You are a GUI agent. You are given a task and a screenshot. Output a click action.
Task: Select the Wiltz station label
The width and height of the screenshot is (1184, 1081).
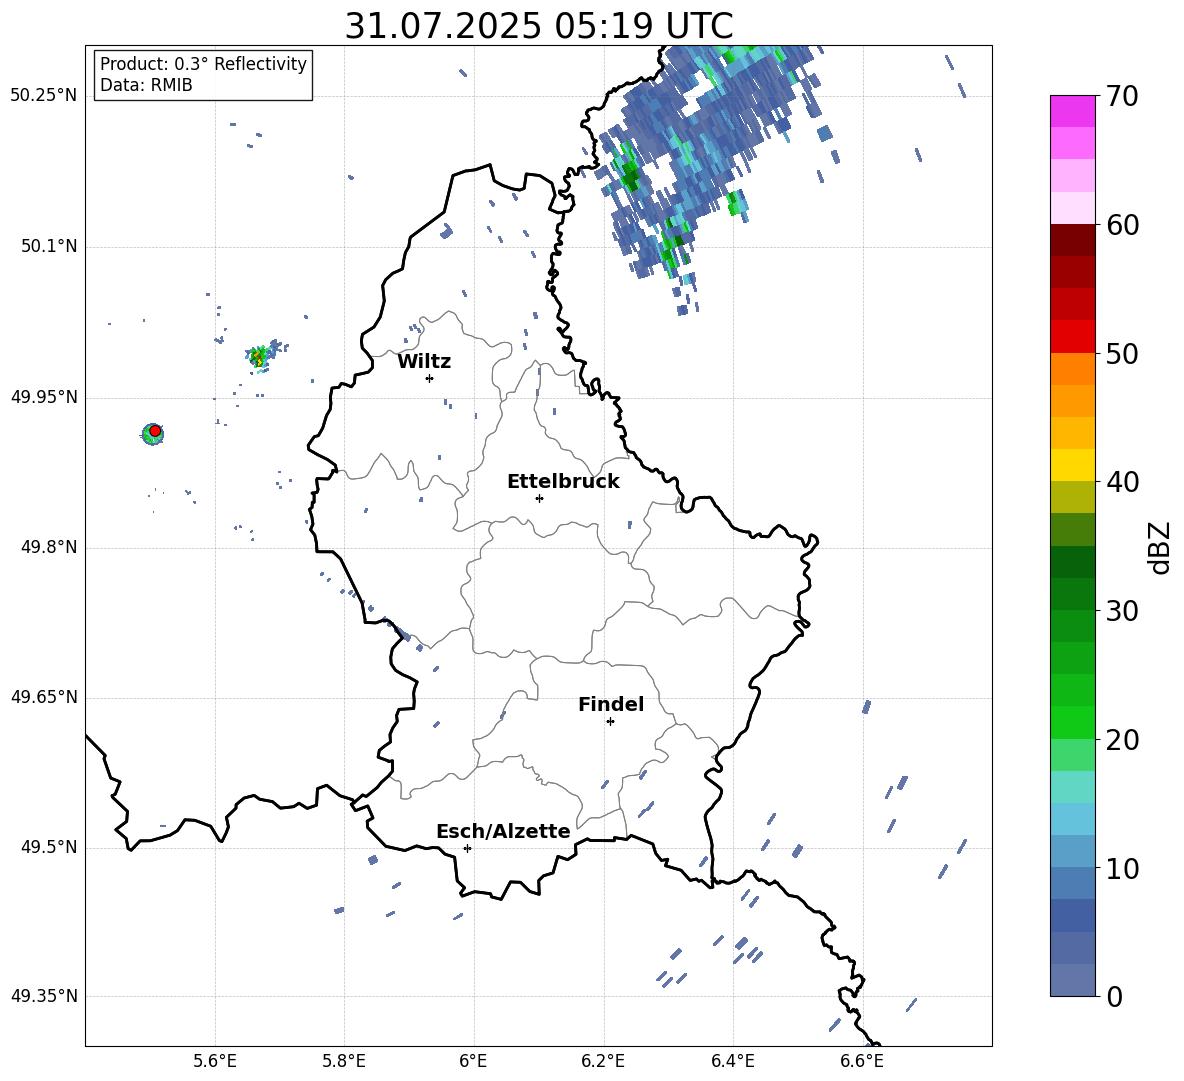(424, 362)
